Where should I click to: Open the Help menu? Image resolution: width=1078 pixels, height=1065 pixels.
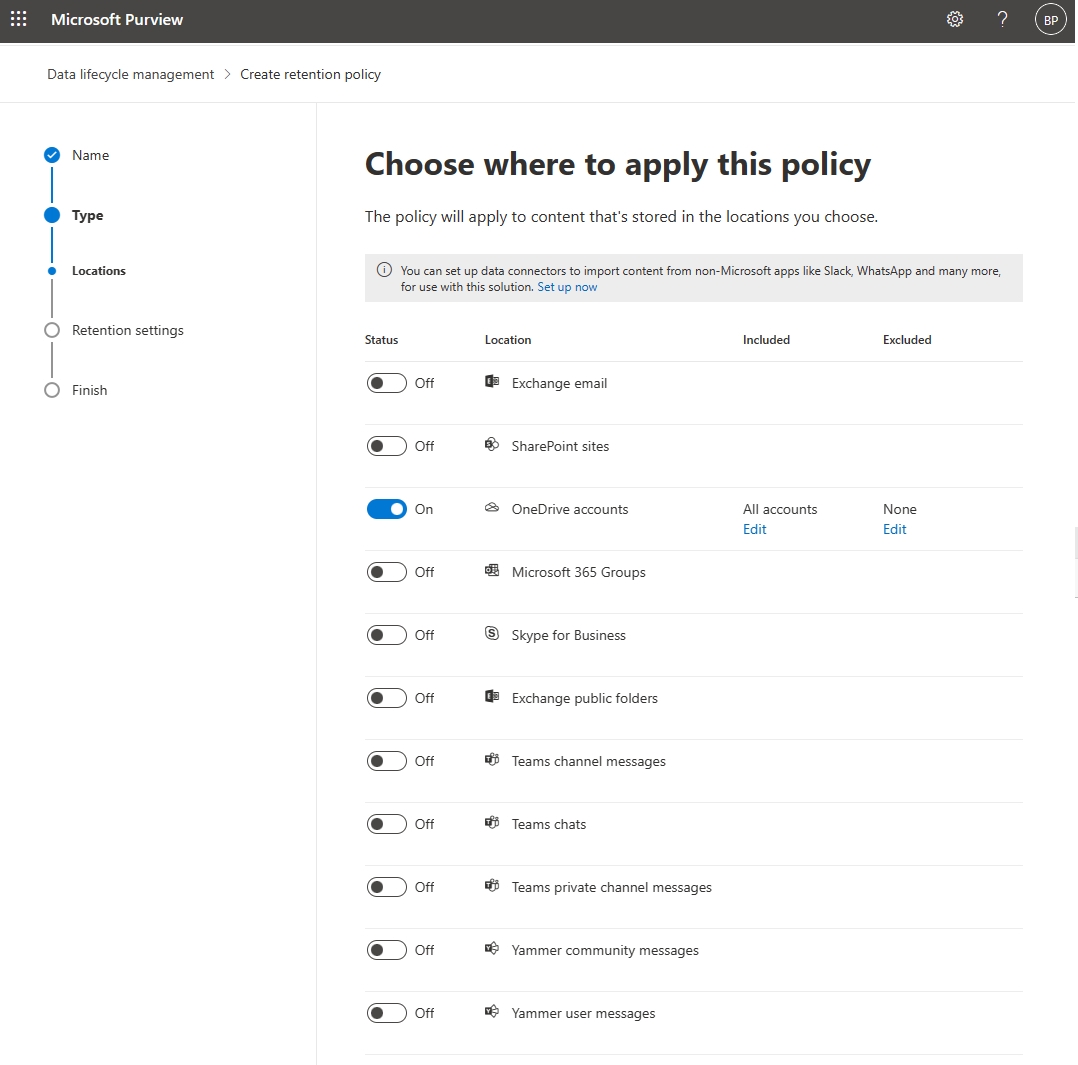click(1002, 19)
